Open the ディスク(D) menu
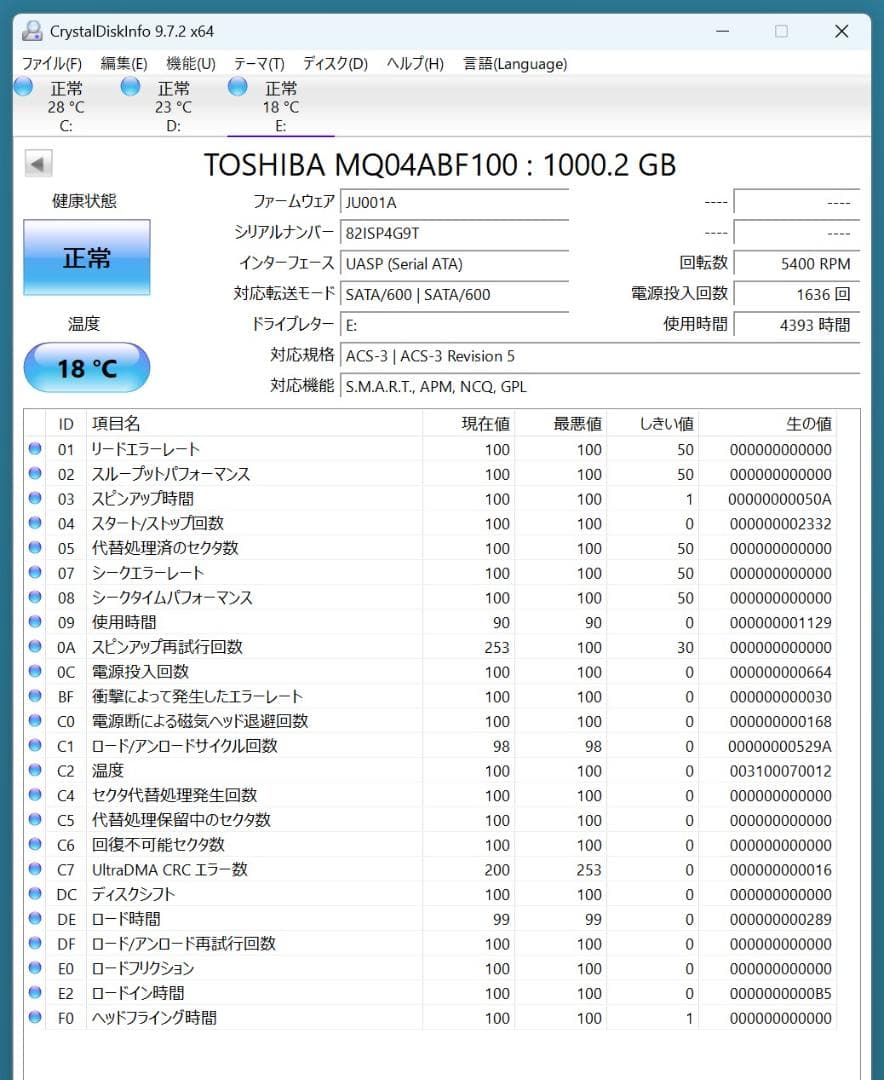 (x=336, y=64)
